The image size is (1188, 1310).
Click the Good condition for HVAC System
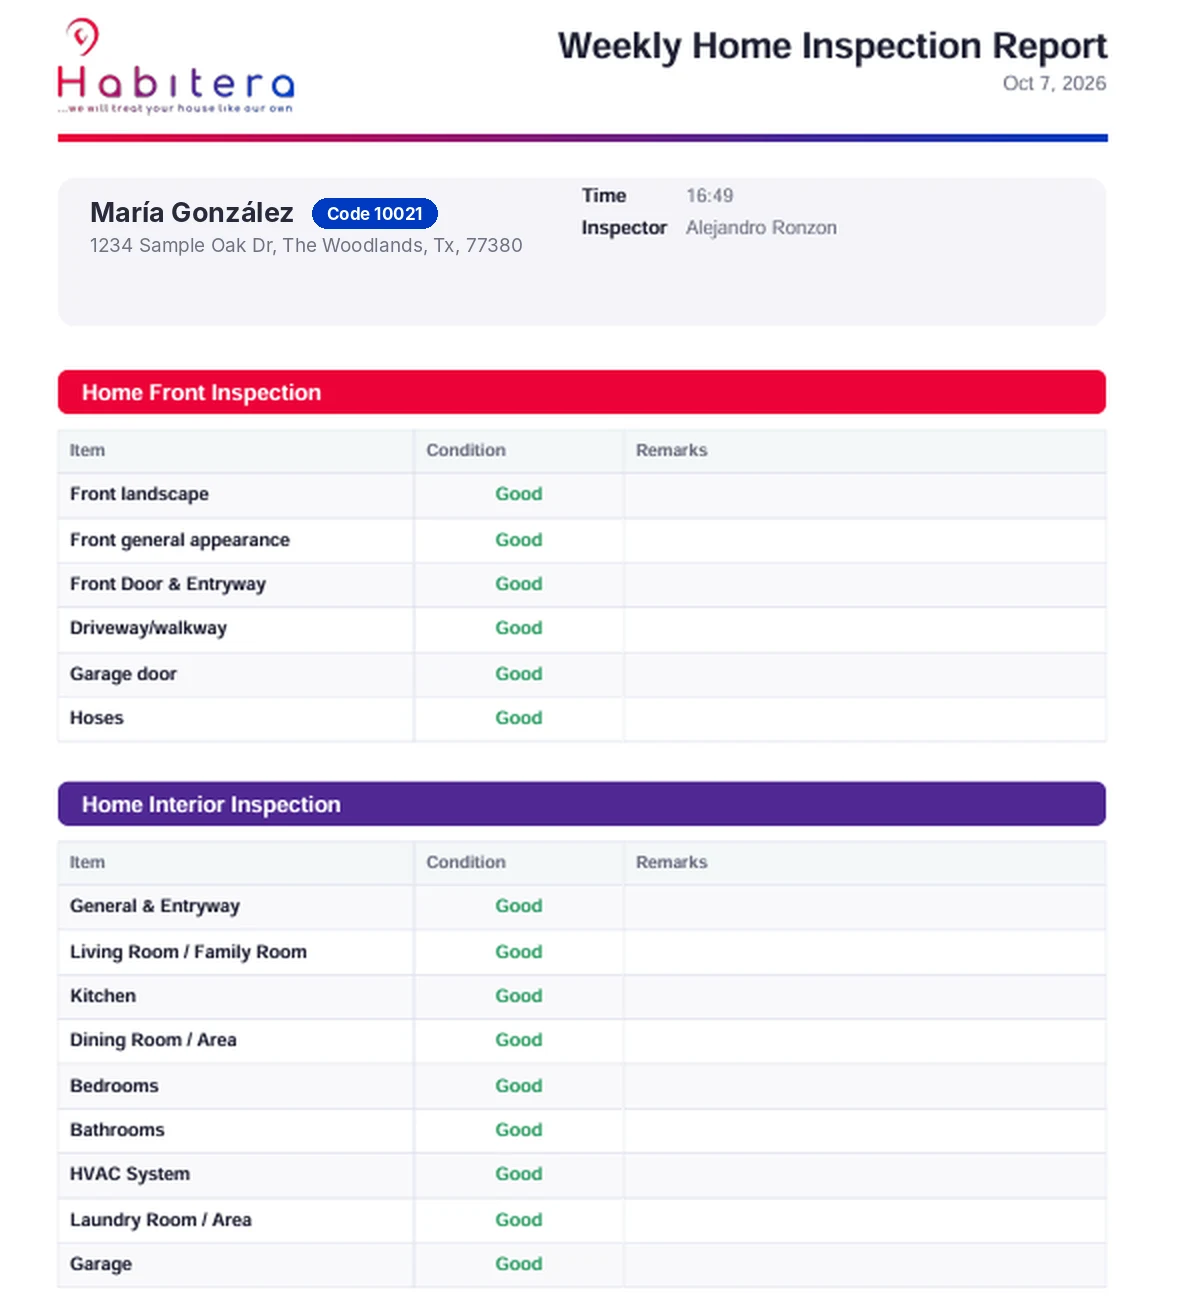(x=519, y=1174)
